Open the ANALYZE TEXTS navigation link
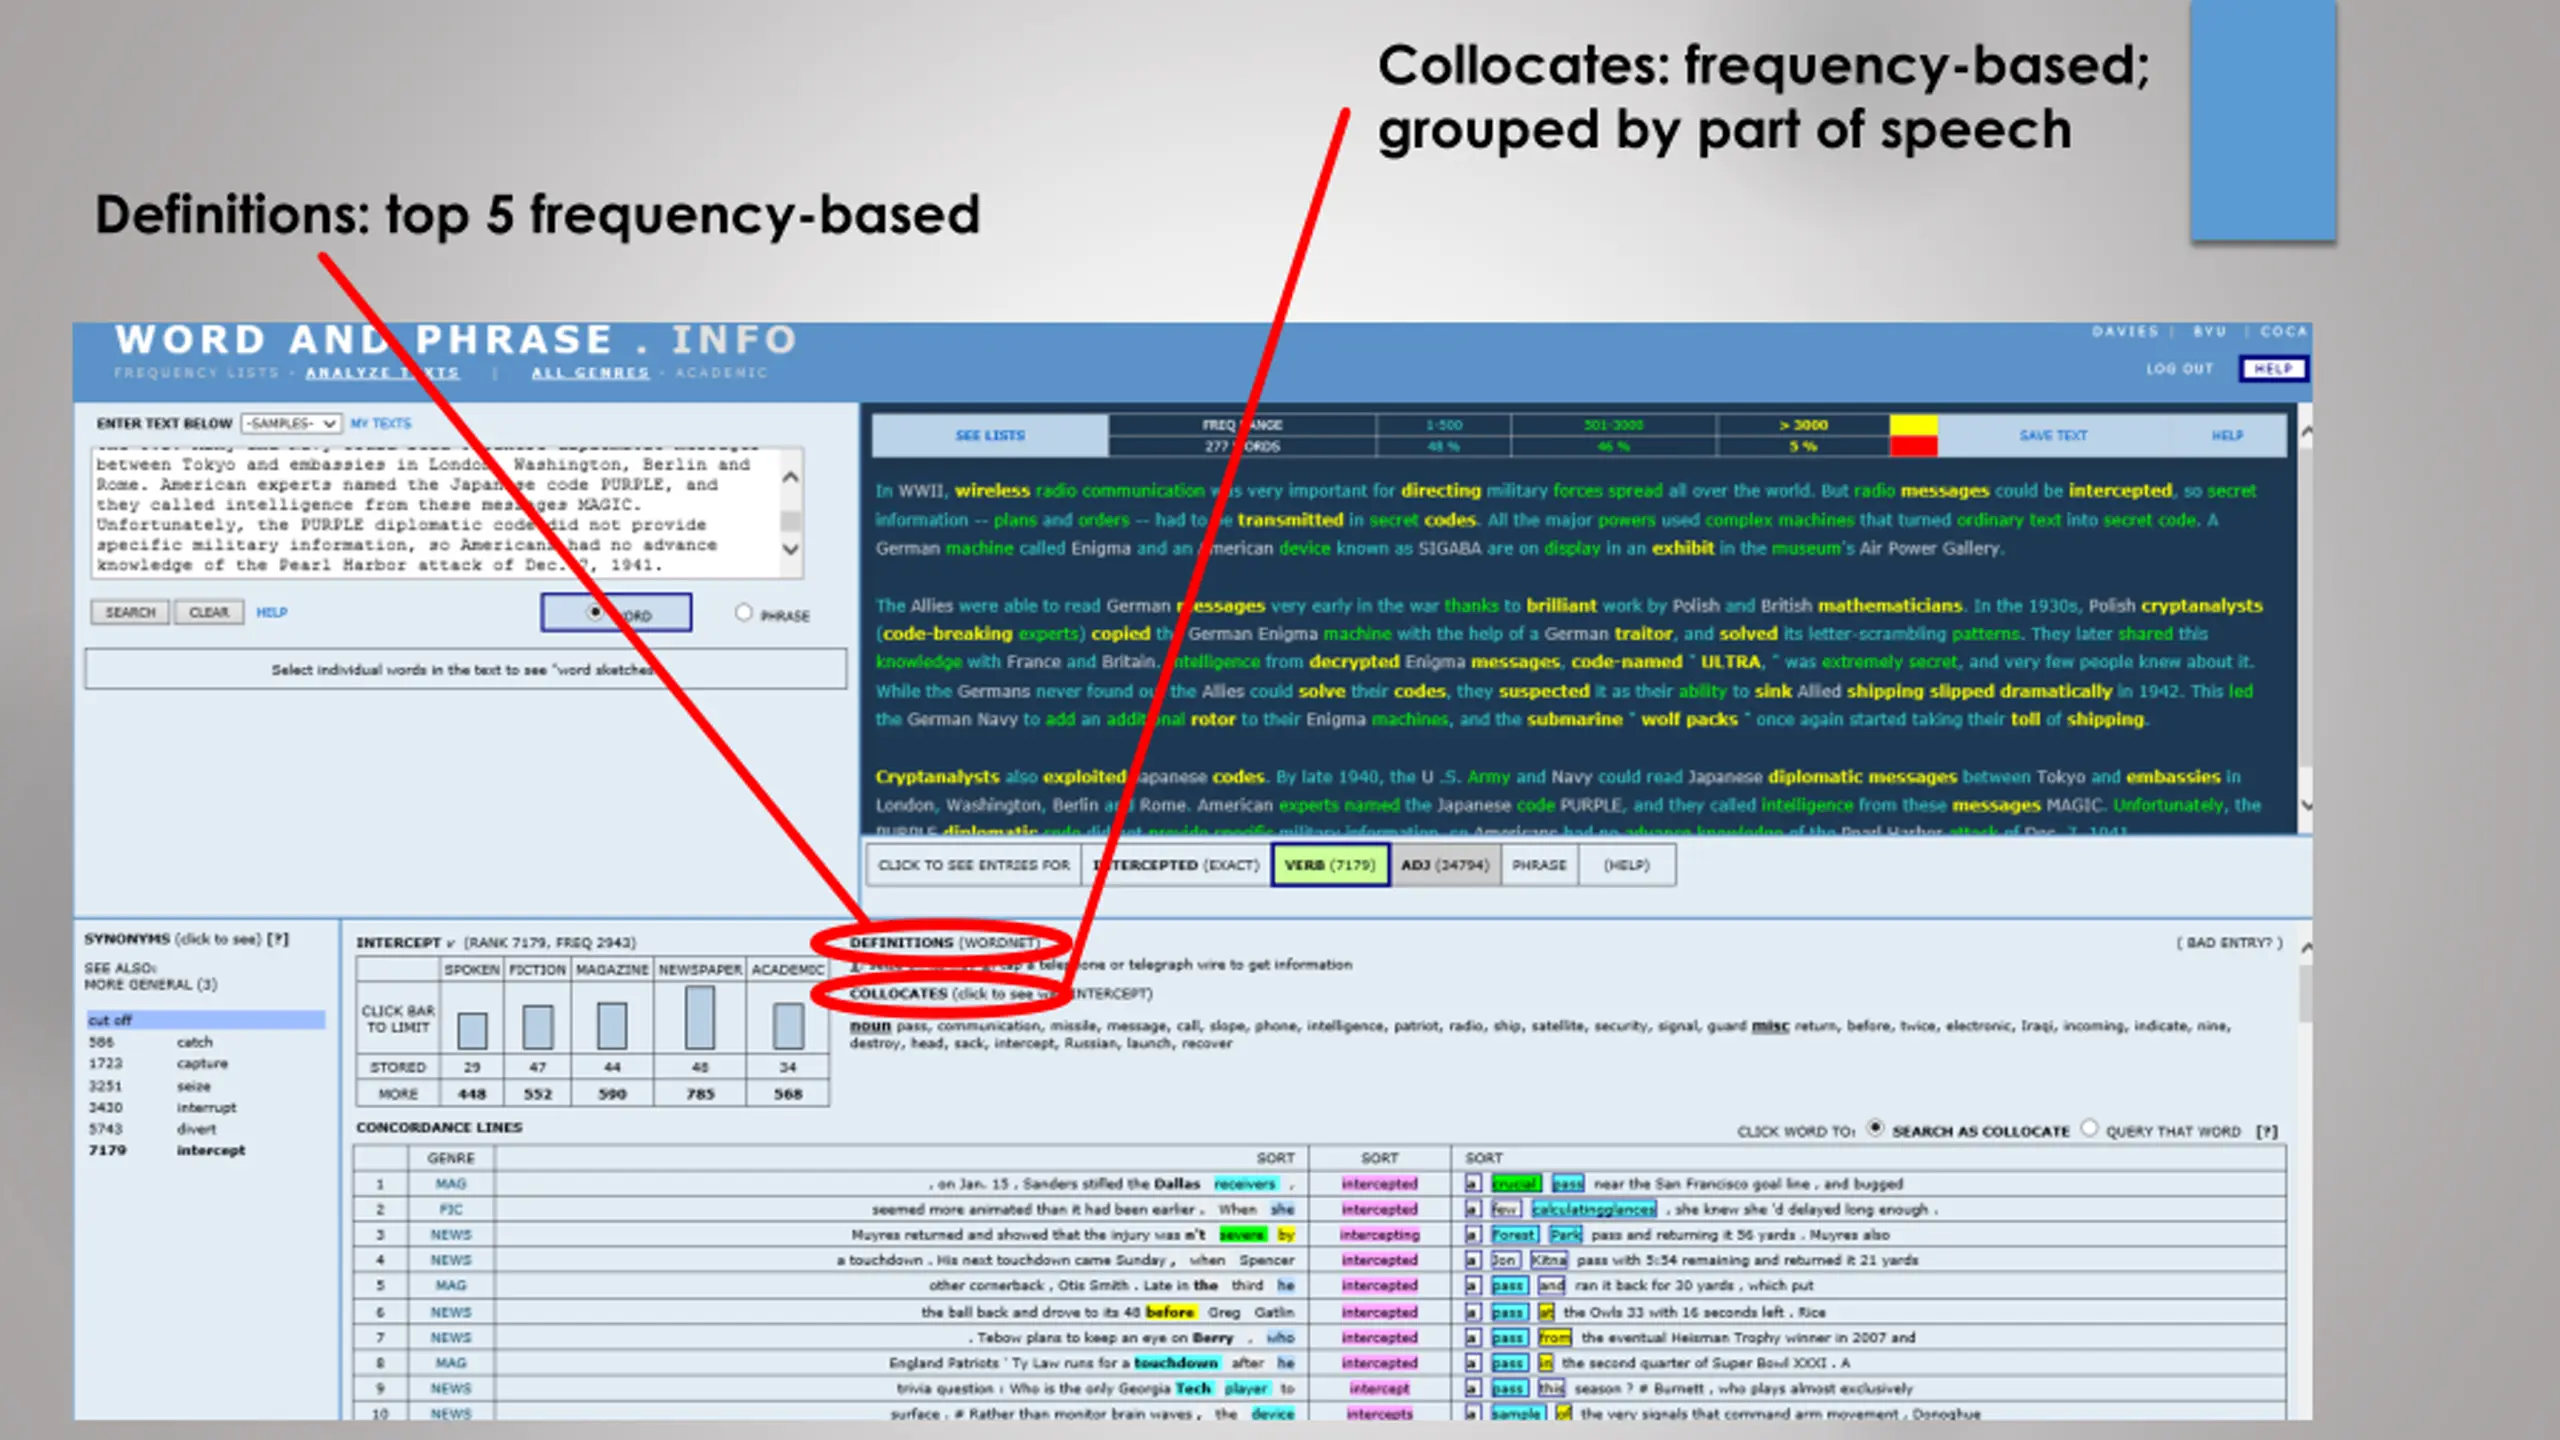Image resolution: width=2560 pixels, height=1440 pixels. click(x=382, y=373)
